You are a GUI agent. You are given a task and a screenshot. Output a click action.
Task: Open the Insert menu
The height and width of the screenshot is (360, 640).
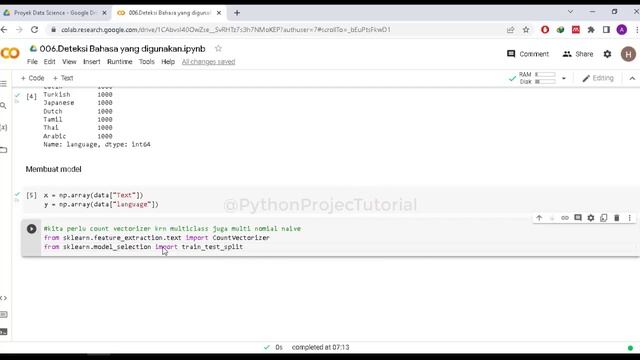tap(91, 62)
